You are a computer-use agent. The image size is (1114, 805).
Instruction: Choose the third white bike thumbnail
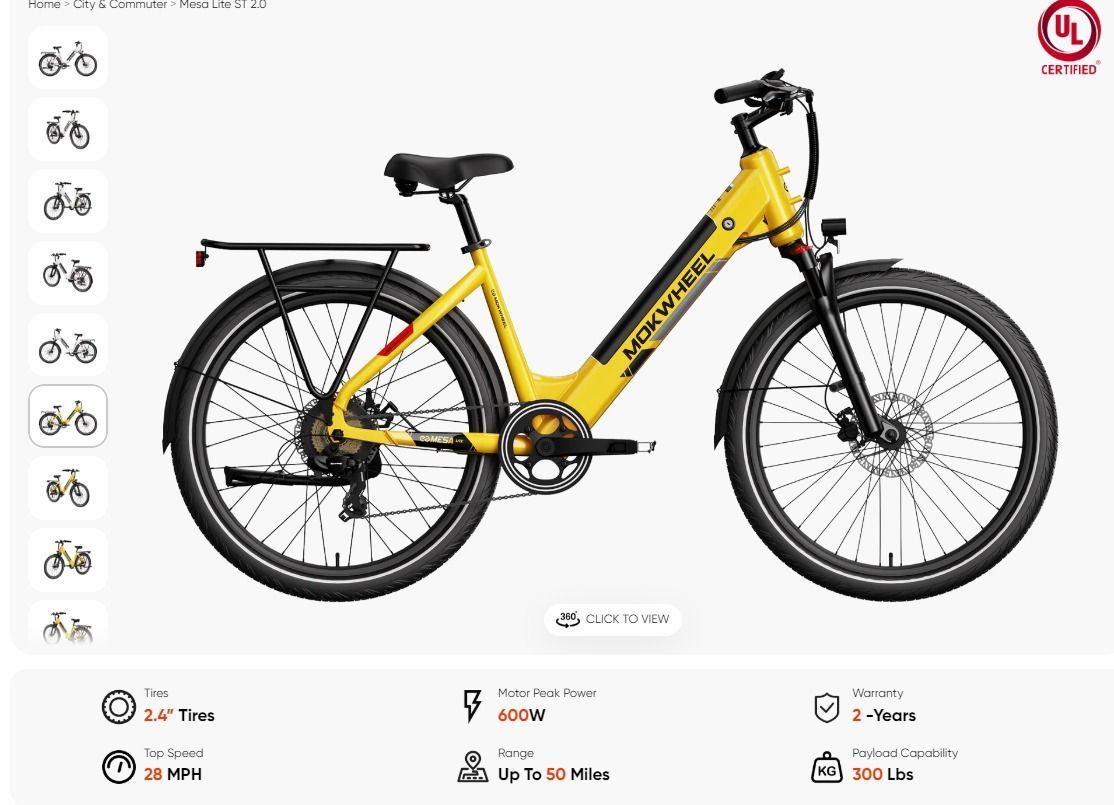[67, 201]
